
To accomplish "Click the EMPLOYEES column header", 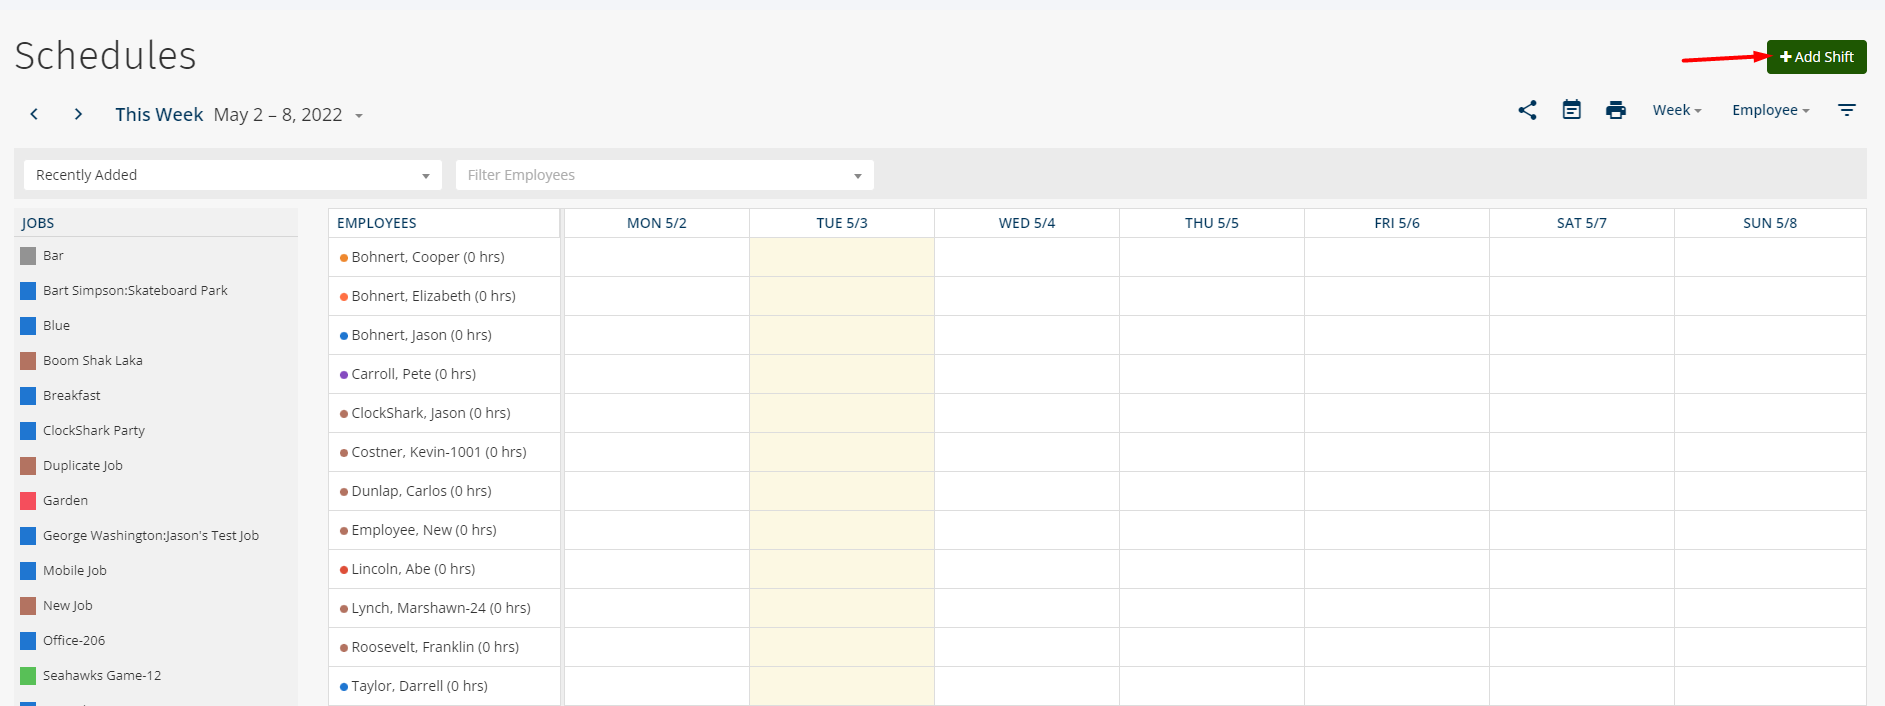I will (x=444, y=223).
